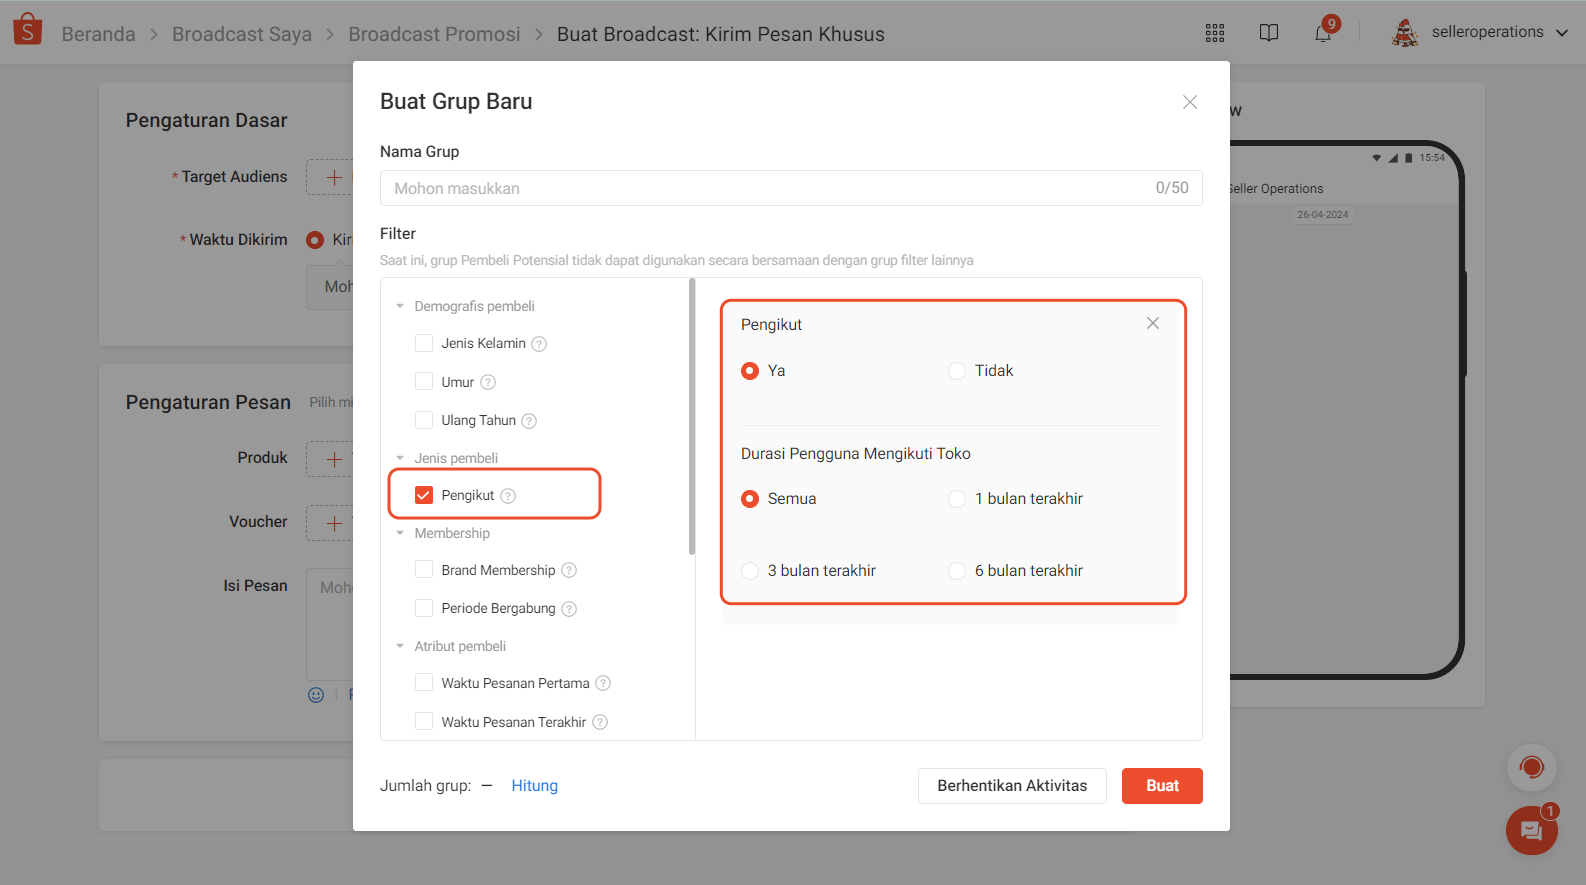Screen dimensions: 1586x885
Task: Open the seller education book icon
Action: click(x=1268, y=33)
